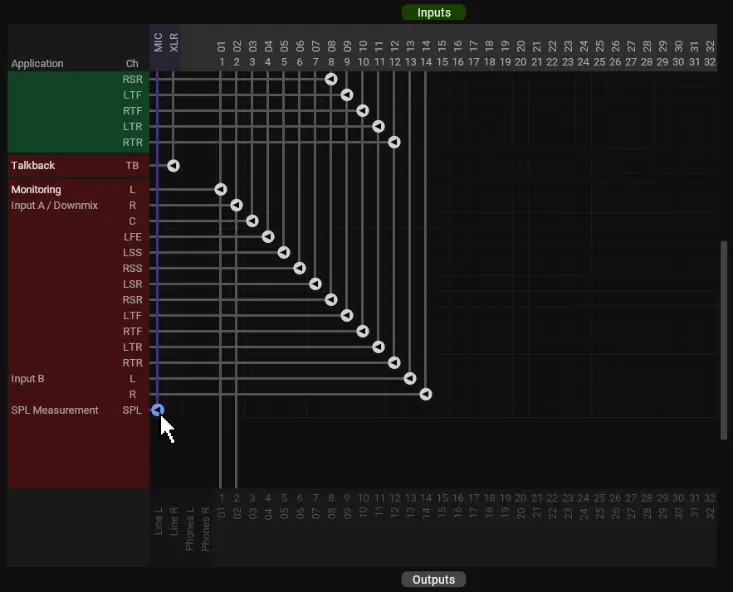Viewport: 733px width, 592px height.
Task: Click the vertical scrollbar on the right
Action: [725, 340]
